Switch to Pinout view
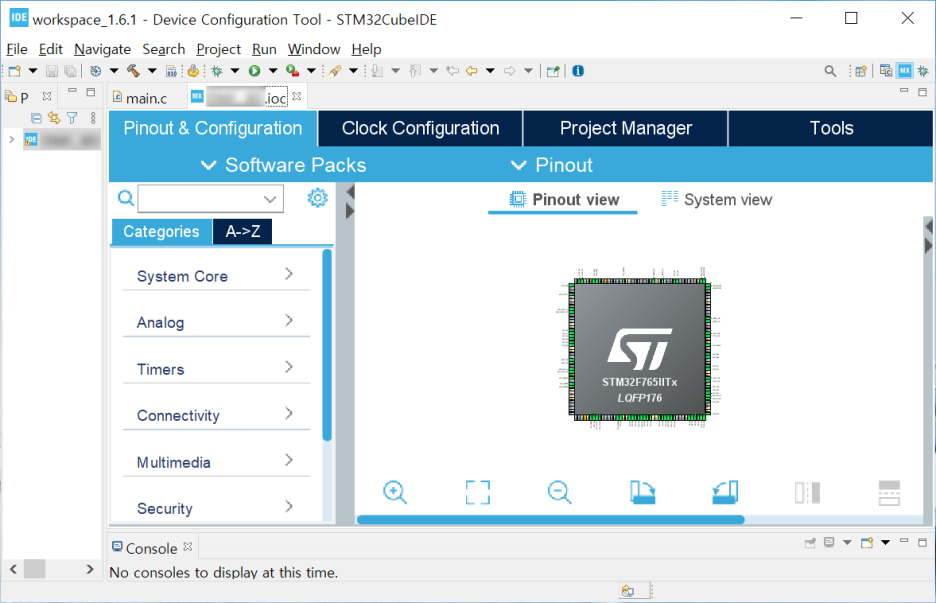Screen dimensions: 936x603 point(564,199)
